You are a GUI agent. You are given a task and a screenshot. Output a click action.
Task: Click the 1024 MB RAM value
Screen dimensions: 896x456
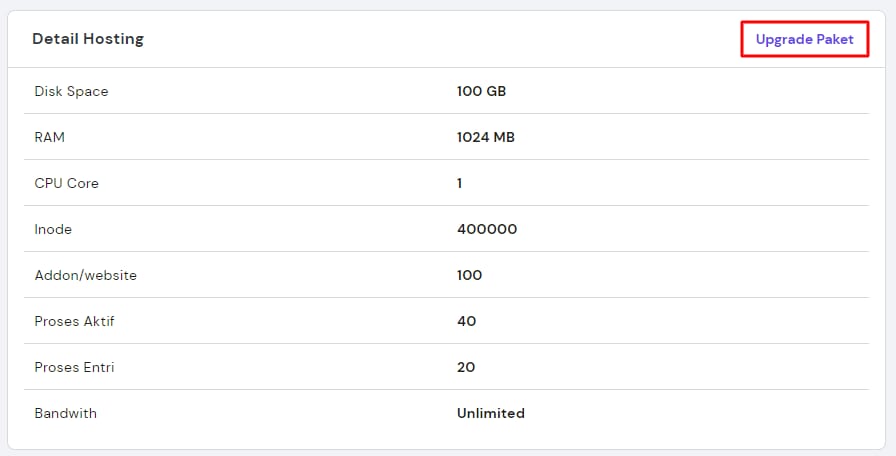485,137
